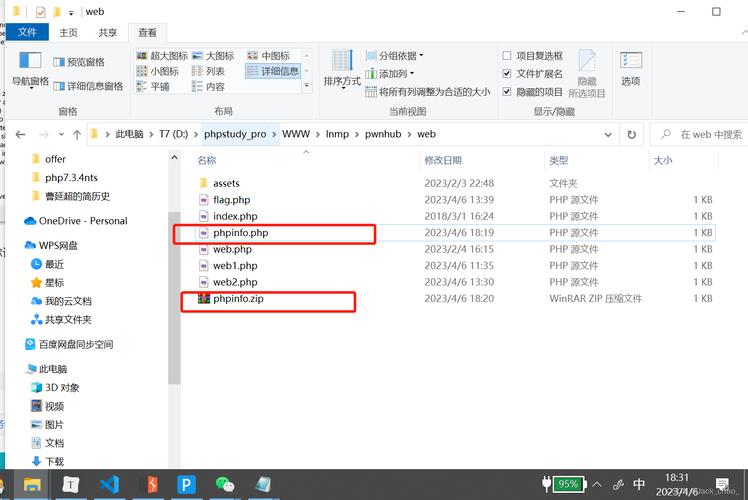Open Visual Studio Code from taskbar
748x500 pixels.
(x=110, y=485)
